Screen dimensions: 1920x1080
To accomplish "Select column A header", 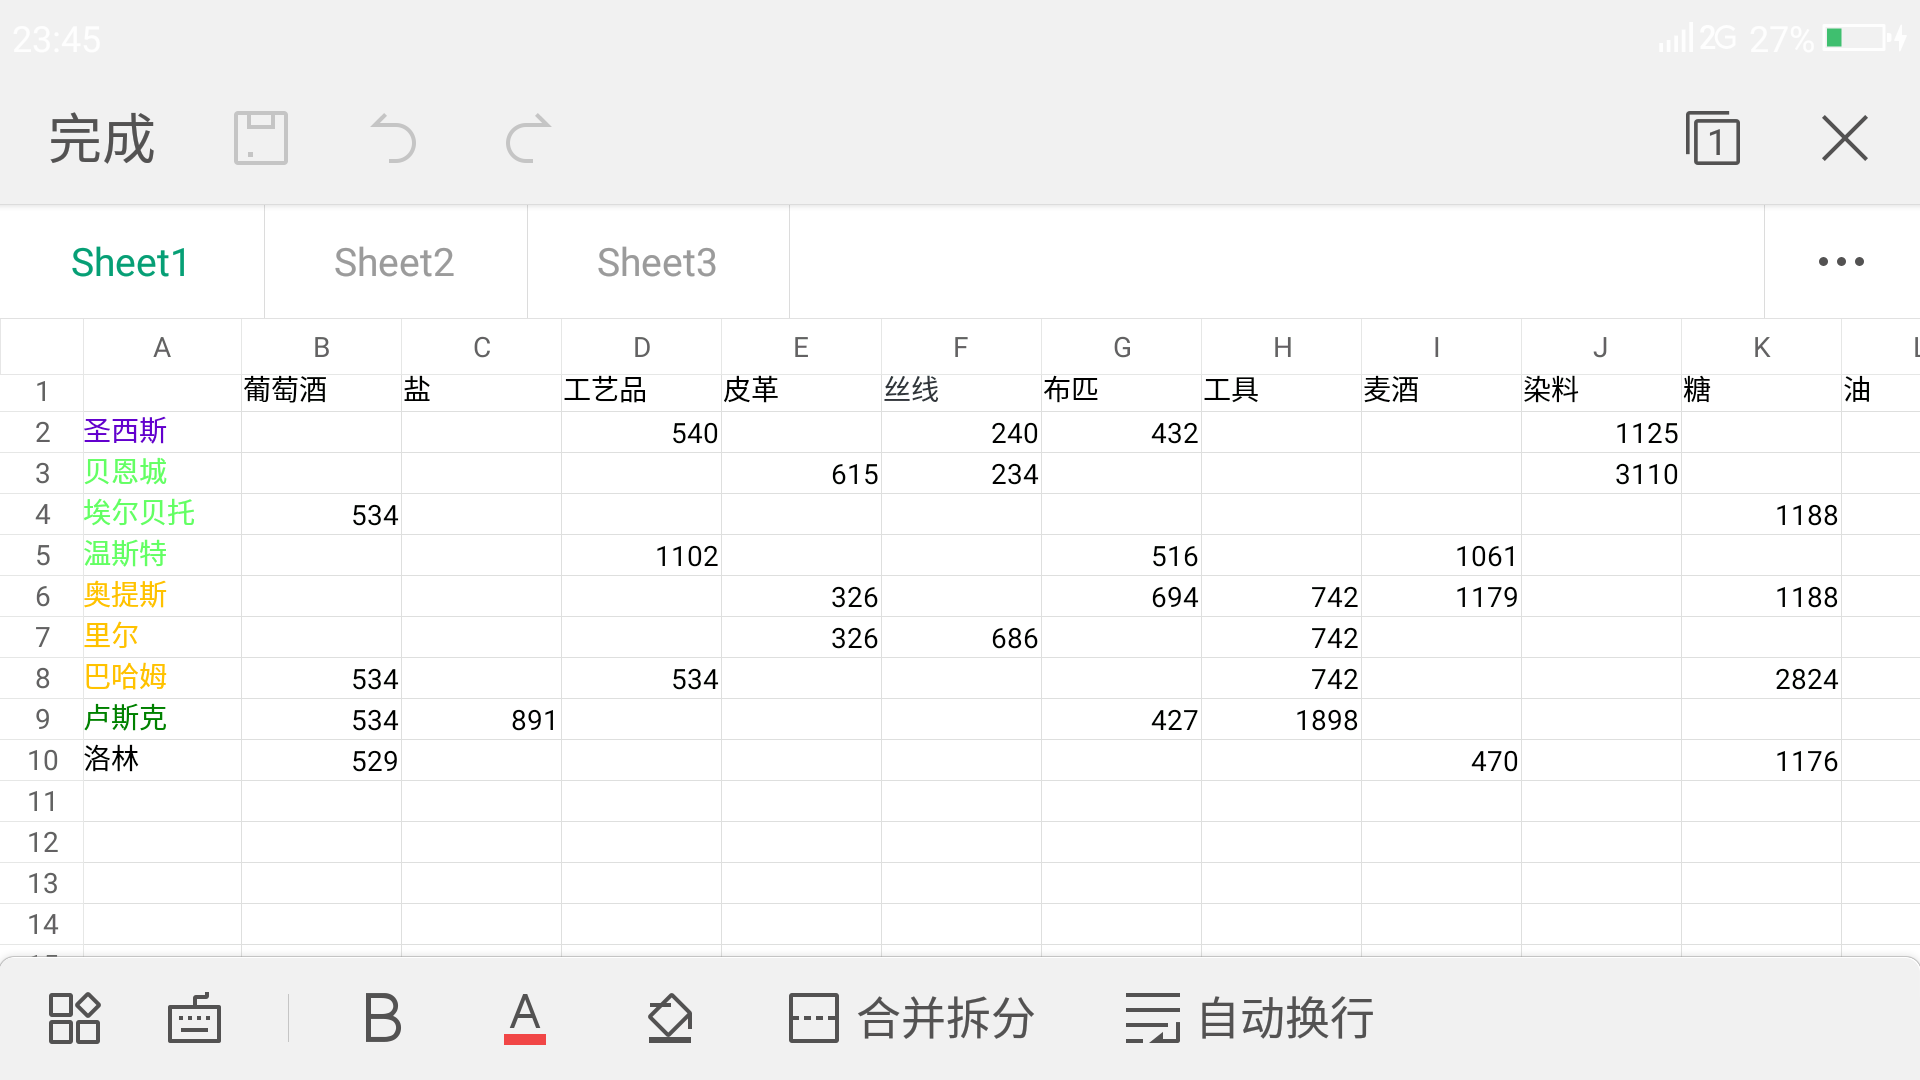I will pyautogui.click(x=162, y=347).
